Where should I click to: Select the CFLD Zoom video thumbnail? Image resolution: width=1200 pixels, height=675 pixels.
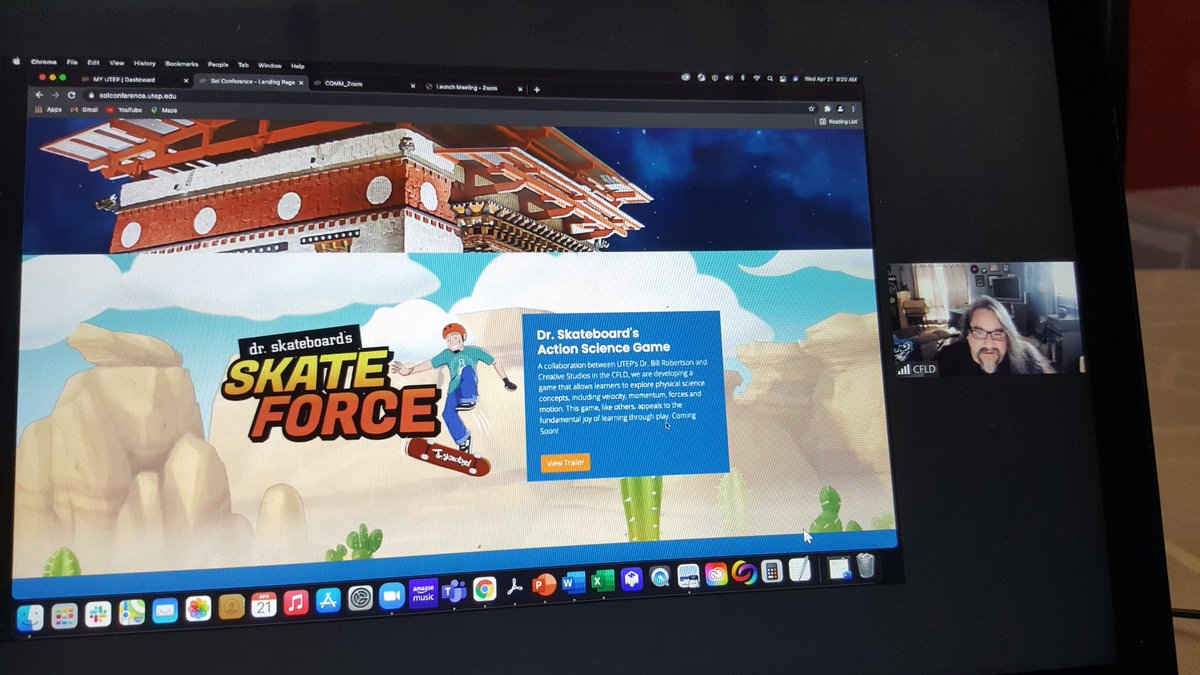click(x=984, y=319)
